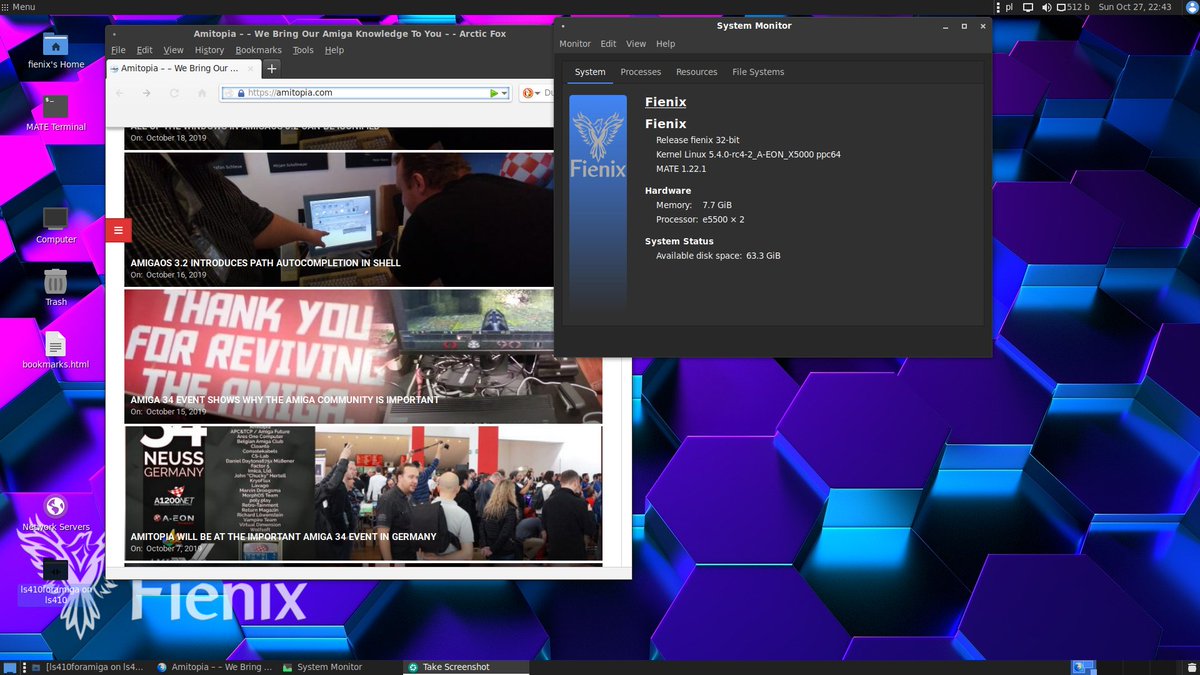Viewport: 1200px width, 675px height.
Task: Click the padlock icon in the address bar
Action: [x=240, y=93]
